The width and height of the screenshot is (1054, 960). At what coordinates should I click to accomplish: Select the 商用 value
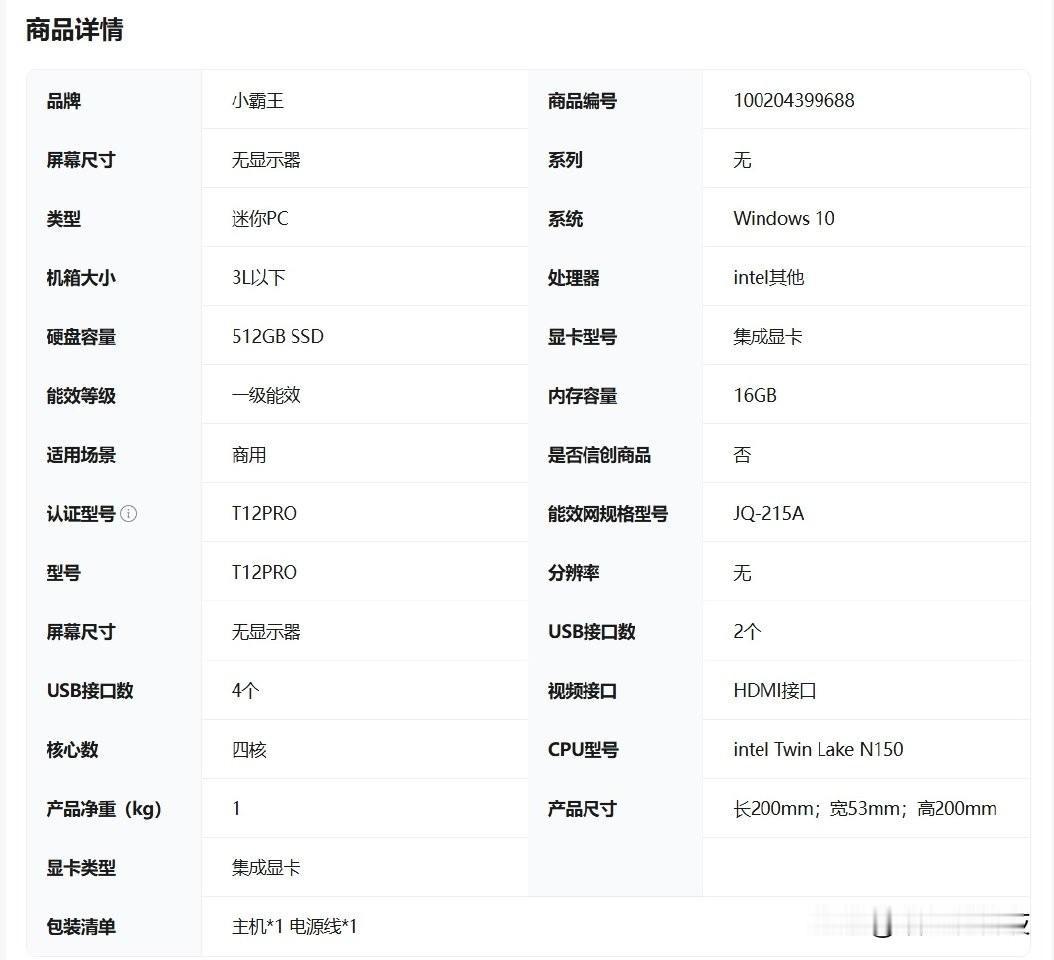point(249,455)
